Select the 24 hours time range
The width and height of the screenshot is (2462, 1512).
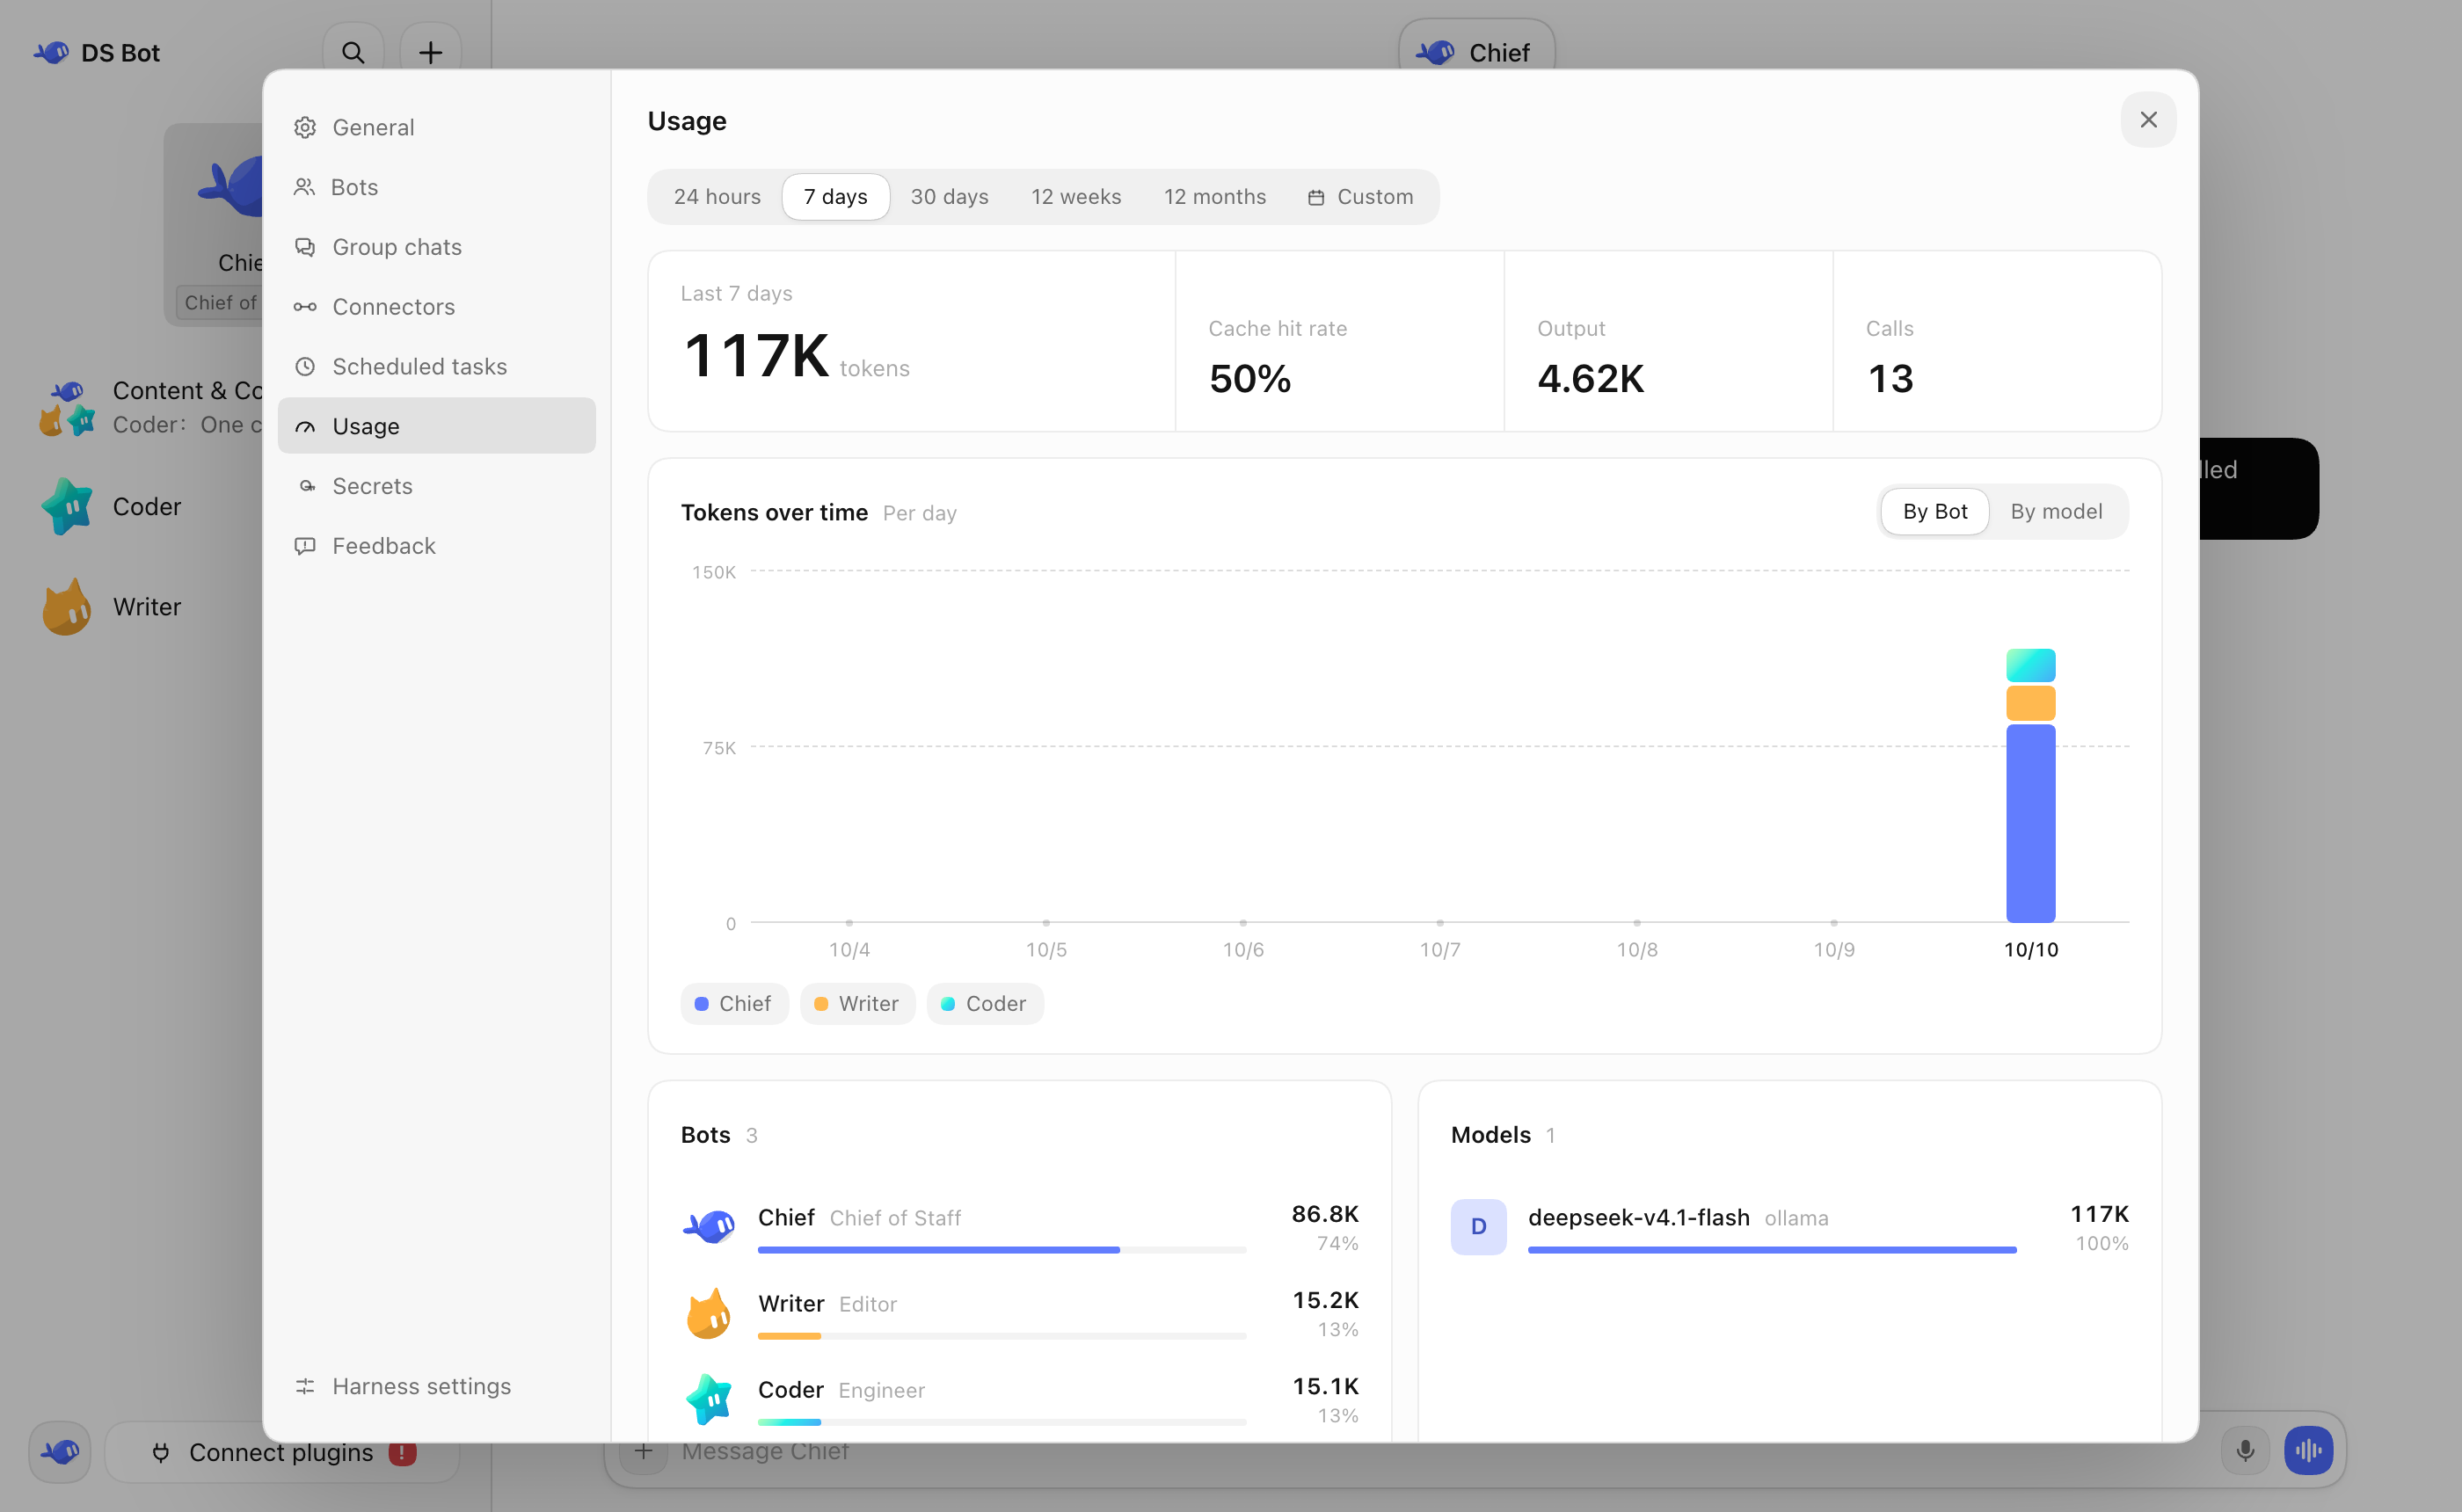[717, 197]
